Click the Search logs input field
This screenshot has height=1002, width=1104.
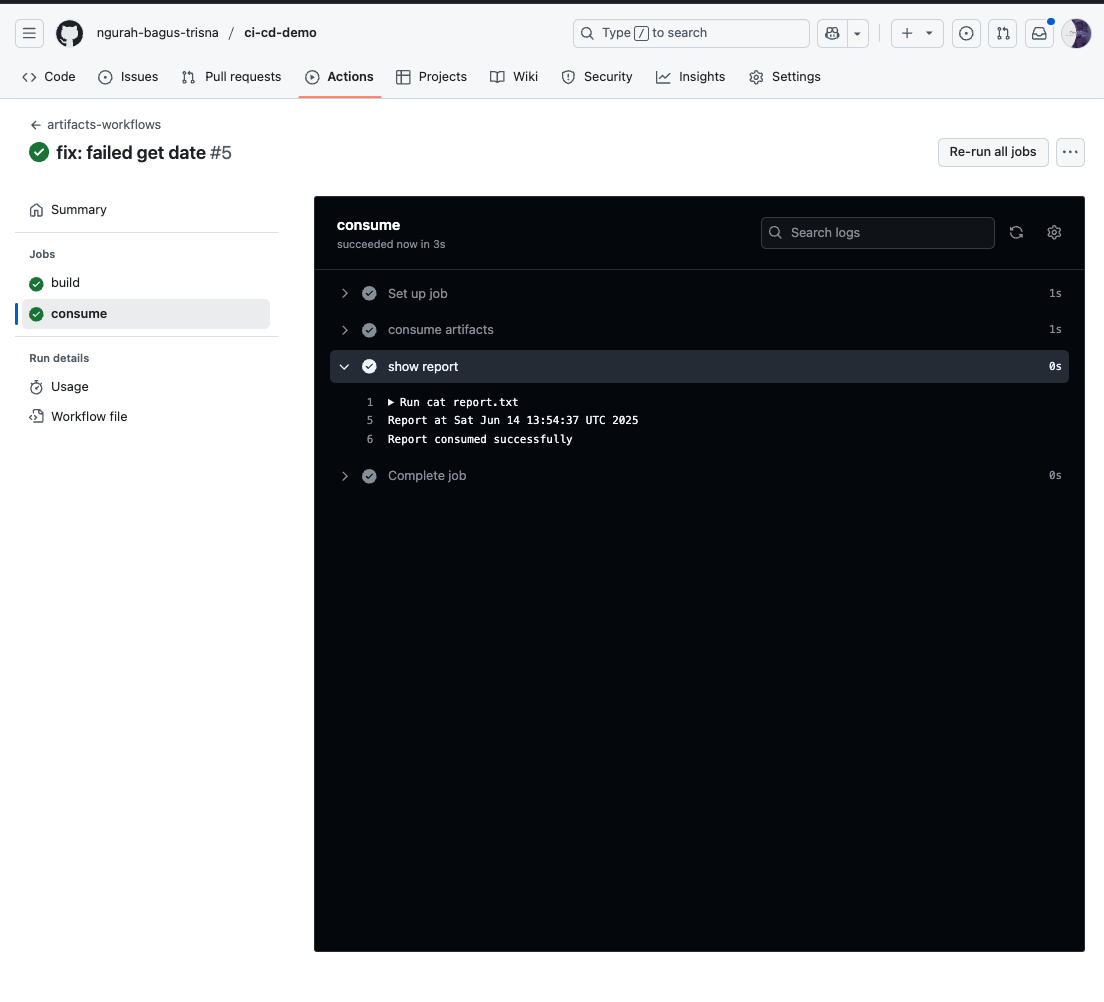pyautogui.click(x=878, y=233)
